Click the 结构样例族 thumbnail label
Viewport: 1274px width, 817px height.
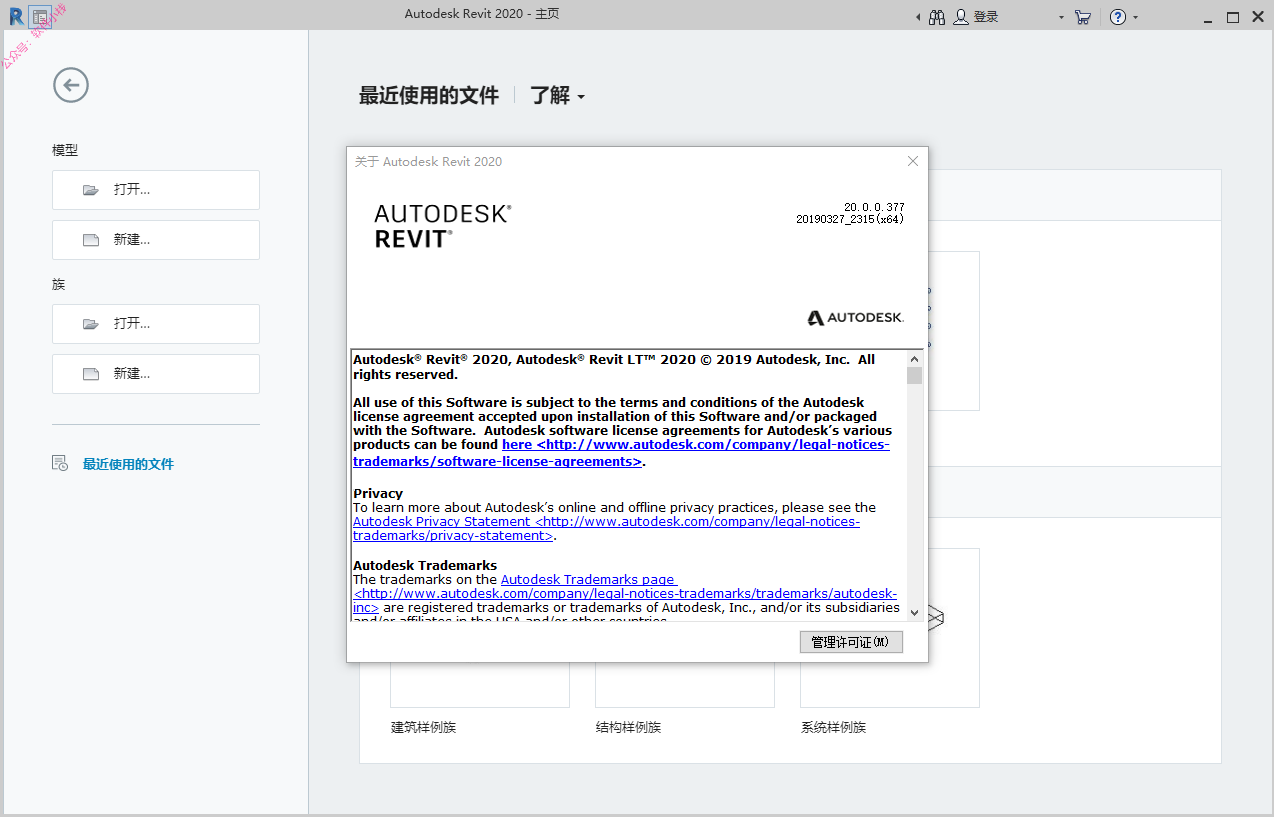click(628, 727)
